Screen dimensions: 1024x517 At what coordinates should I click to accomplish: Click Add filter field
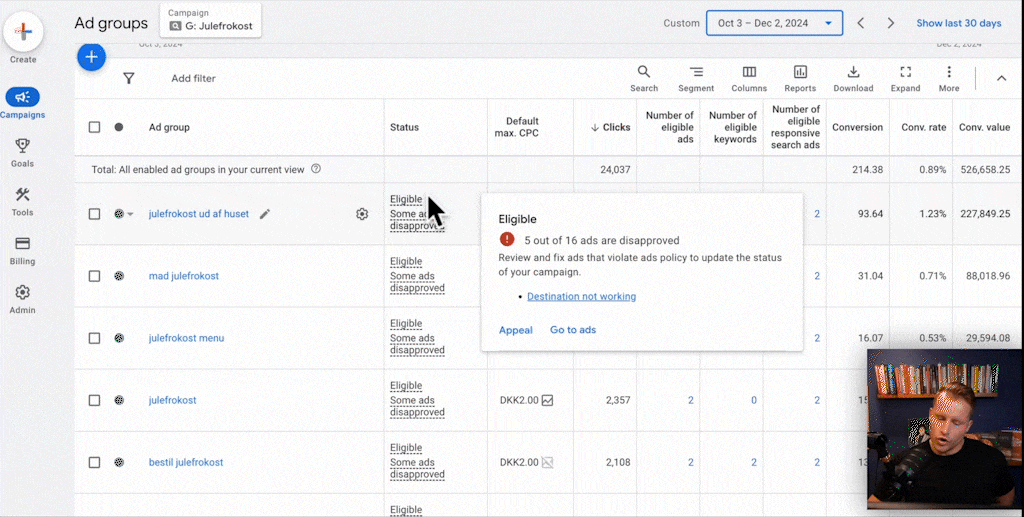point(193,78)
